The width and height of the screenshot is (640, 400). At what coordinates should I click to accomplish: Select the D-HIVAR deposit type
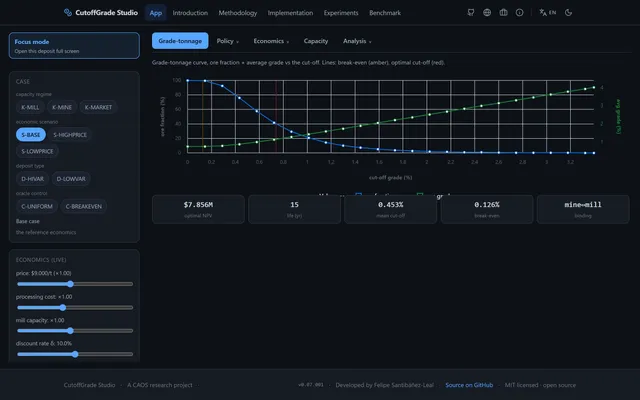click(x=33, y=179)
